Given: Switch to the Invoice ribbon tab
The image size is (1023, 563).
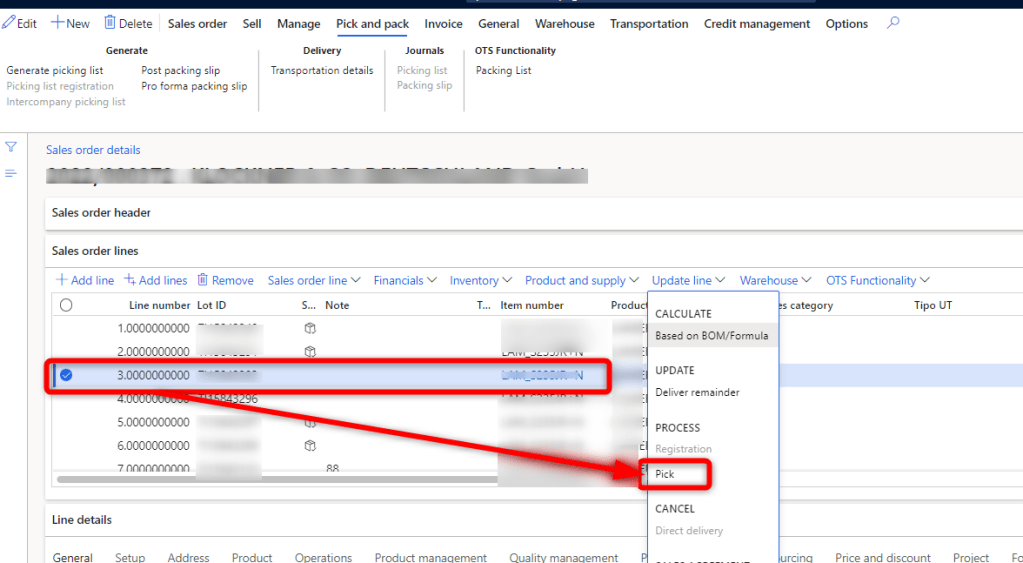Looking at the screenshot, I should pyautogui.click(x=443, y=24).
